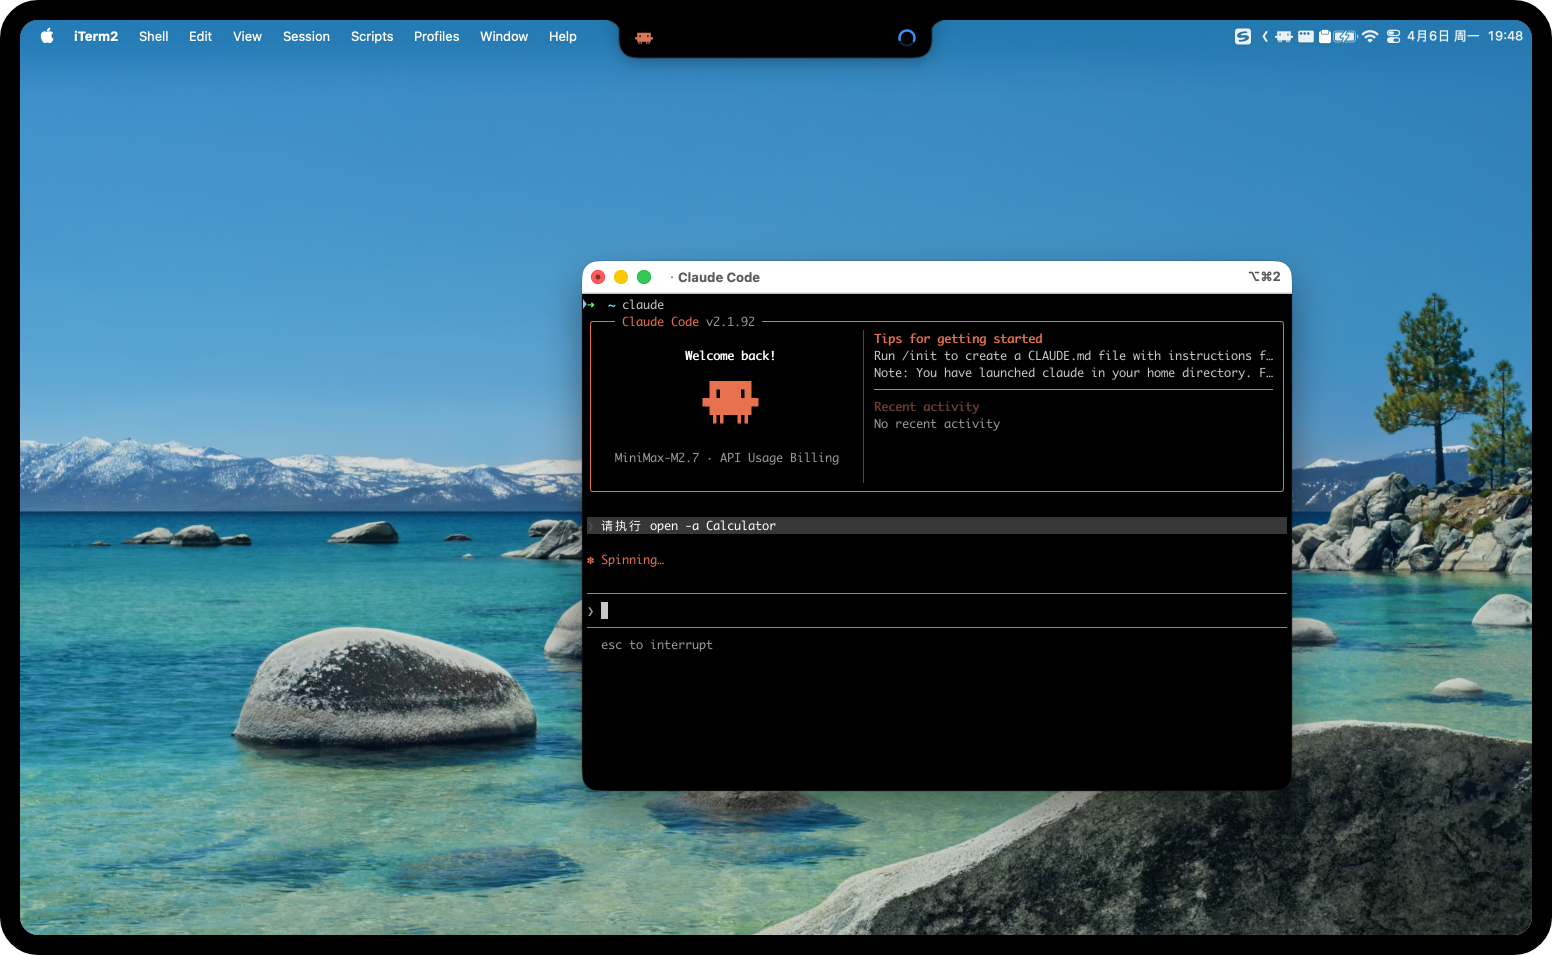Open the Scripts menu

tap(371, 36)
